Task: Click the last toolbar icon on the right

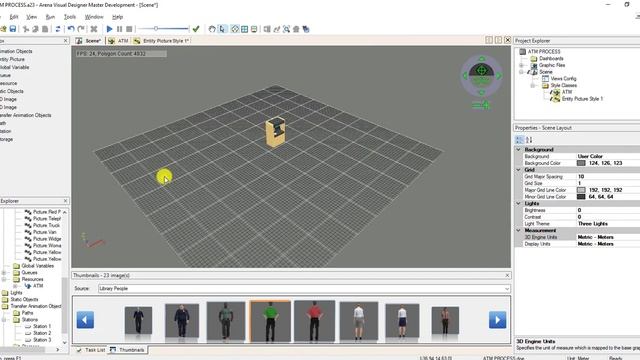Action: click(x=306, y=29)
